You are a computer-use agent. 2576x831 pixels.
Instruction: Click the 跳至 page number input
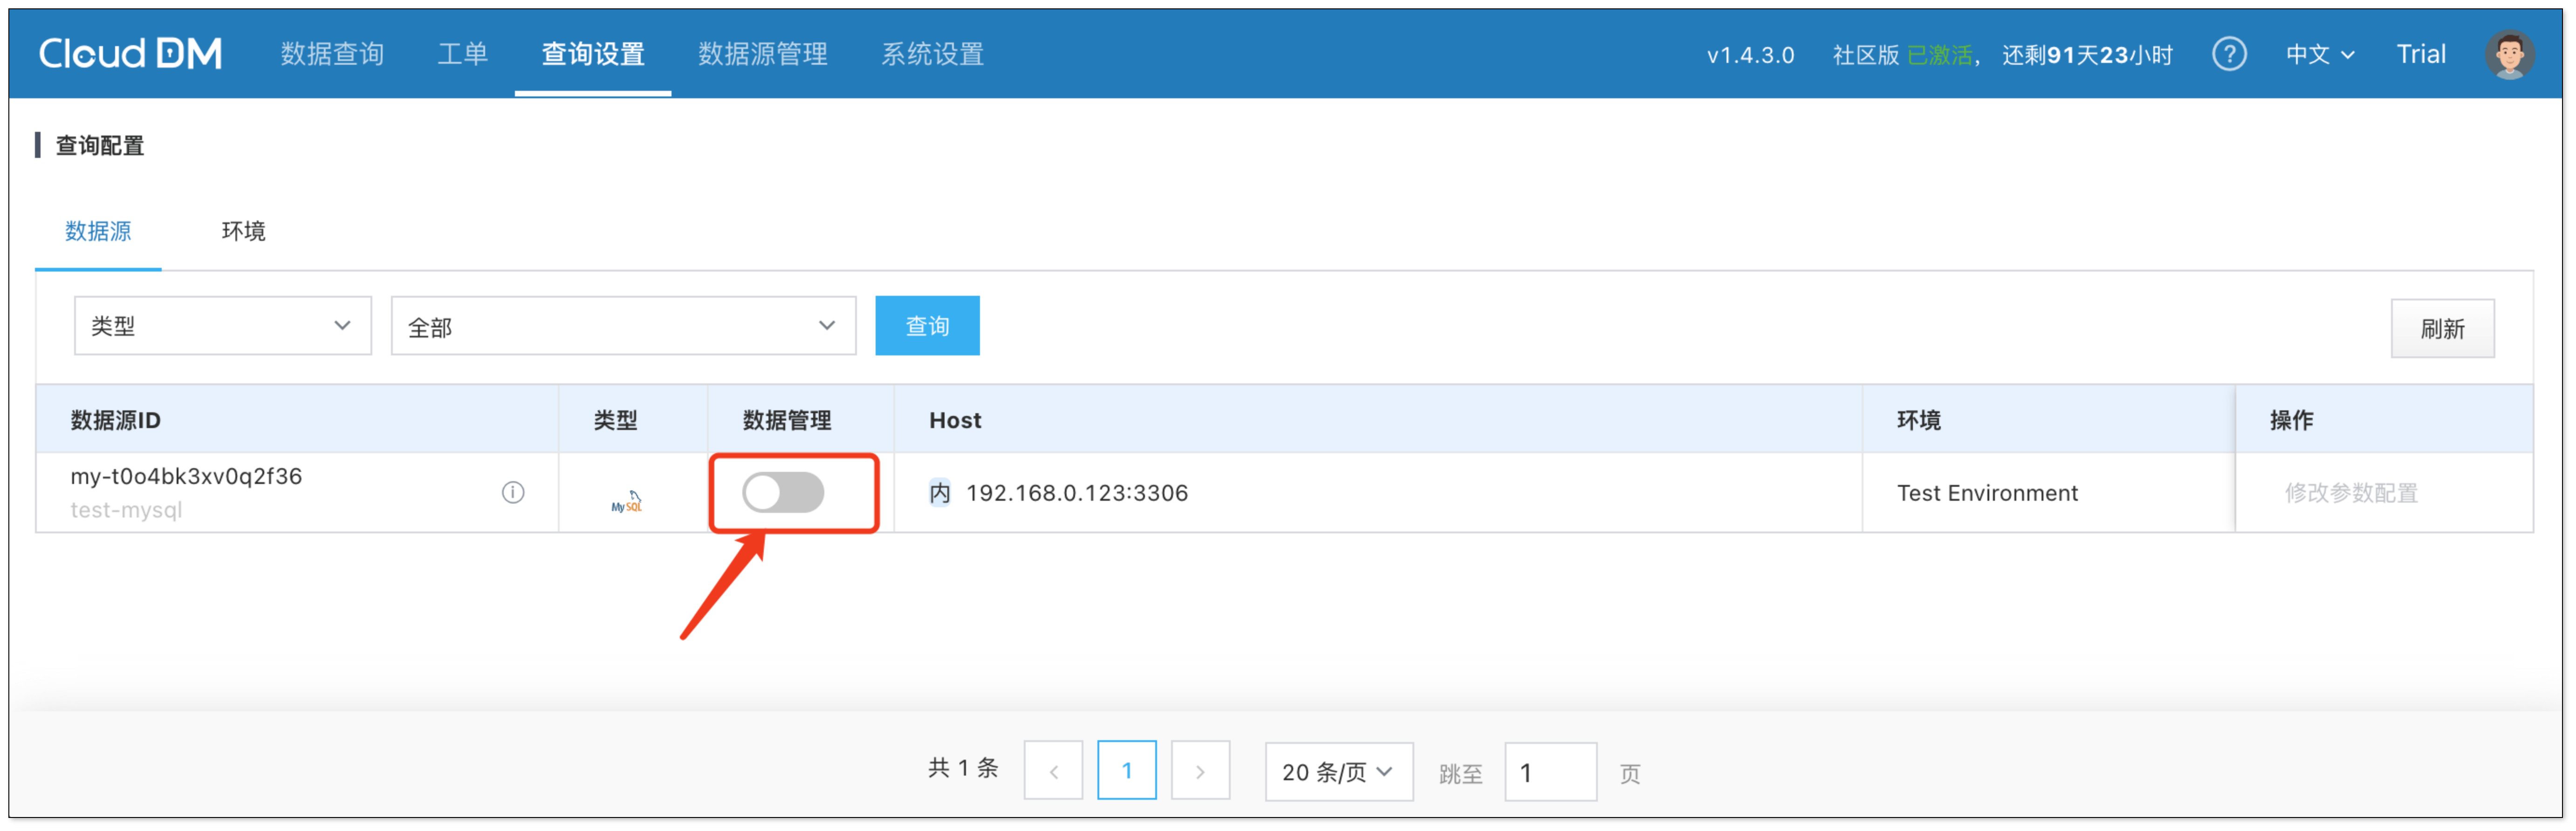[x=1549, y=772]
